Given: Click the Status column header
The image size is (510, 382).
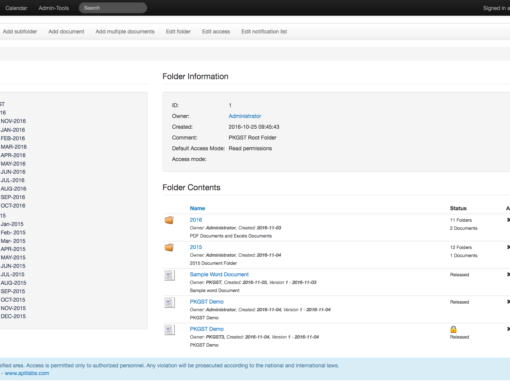Looking at the screenshot, I should coord(458,208).
